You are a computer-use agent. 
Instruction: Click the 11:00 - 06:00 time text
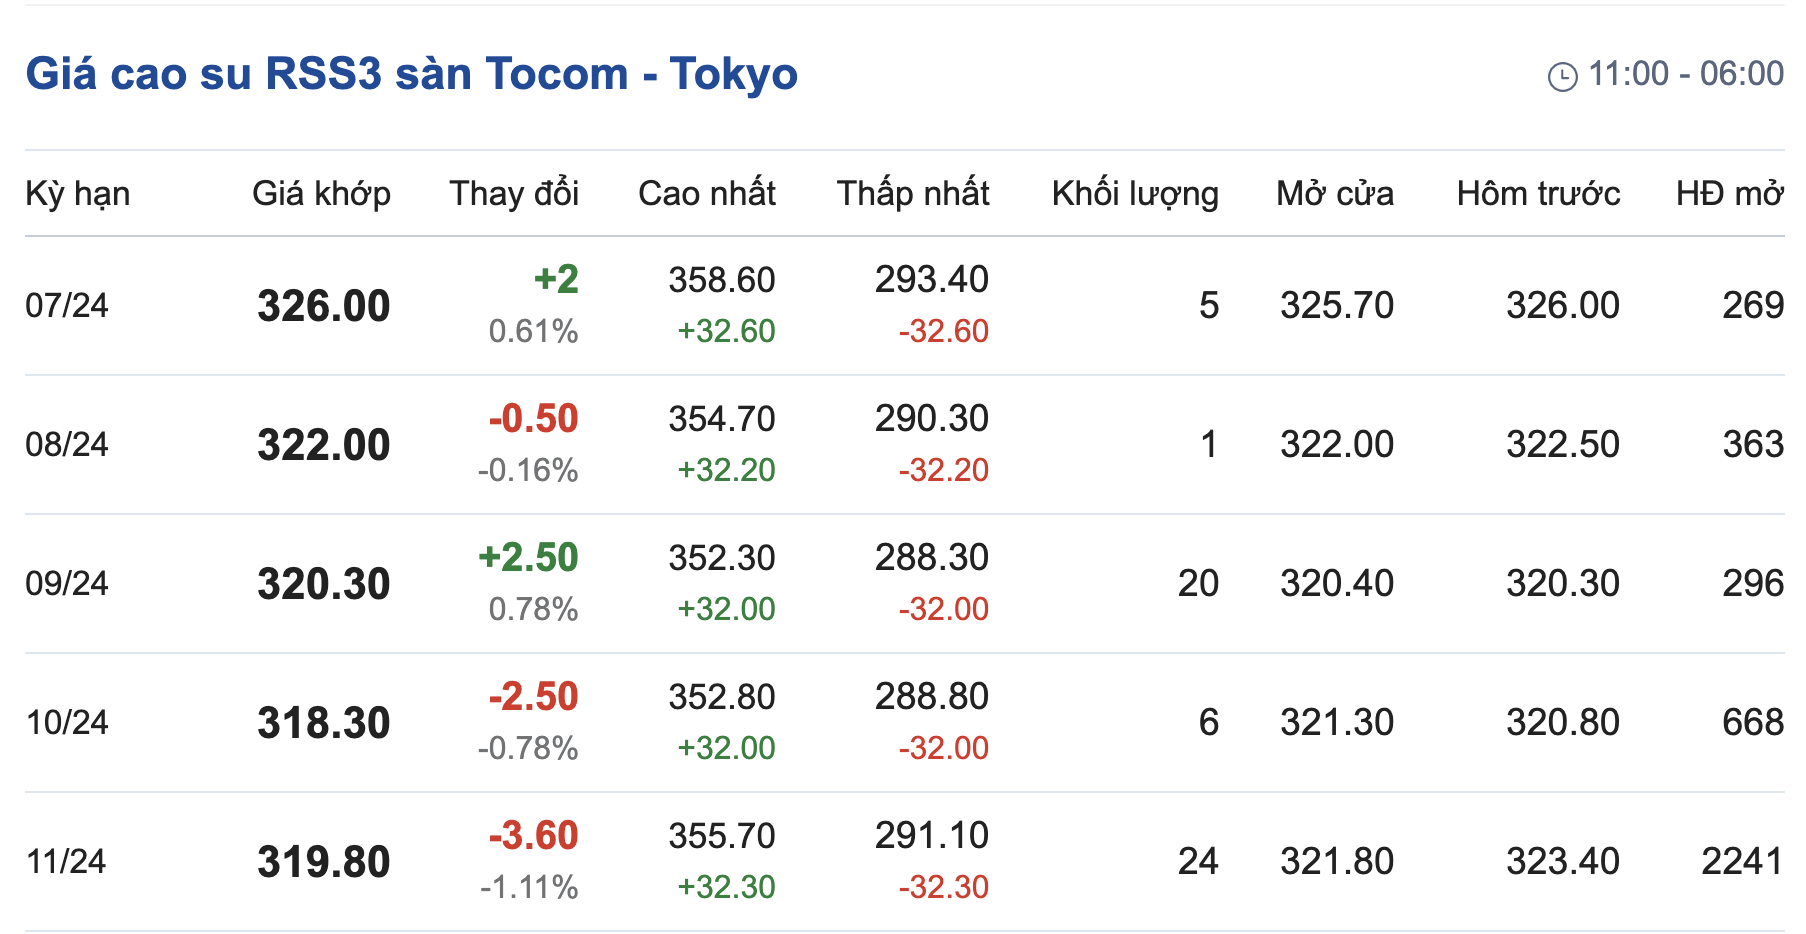[x=1686, y=74]
